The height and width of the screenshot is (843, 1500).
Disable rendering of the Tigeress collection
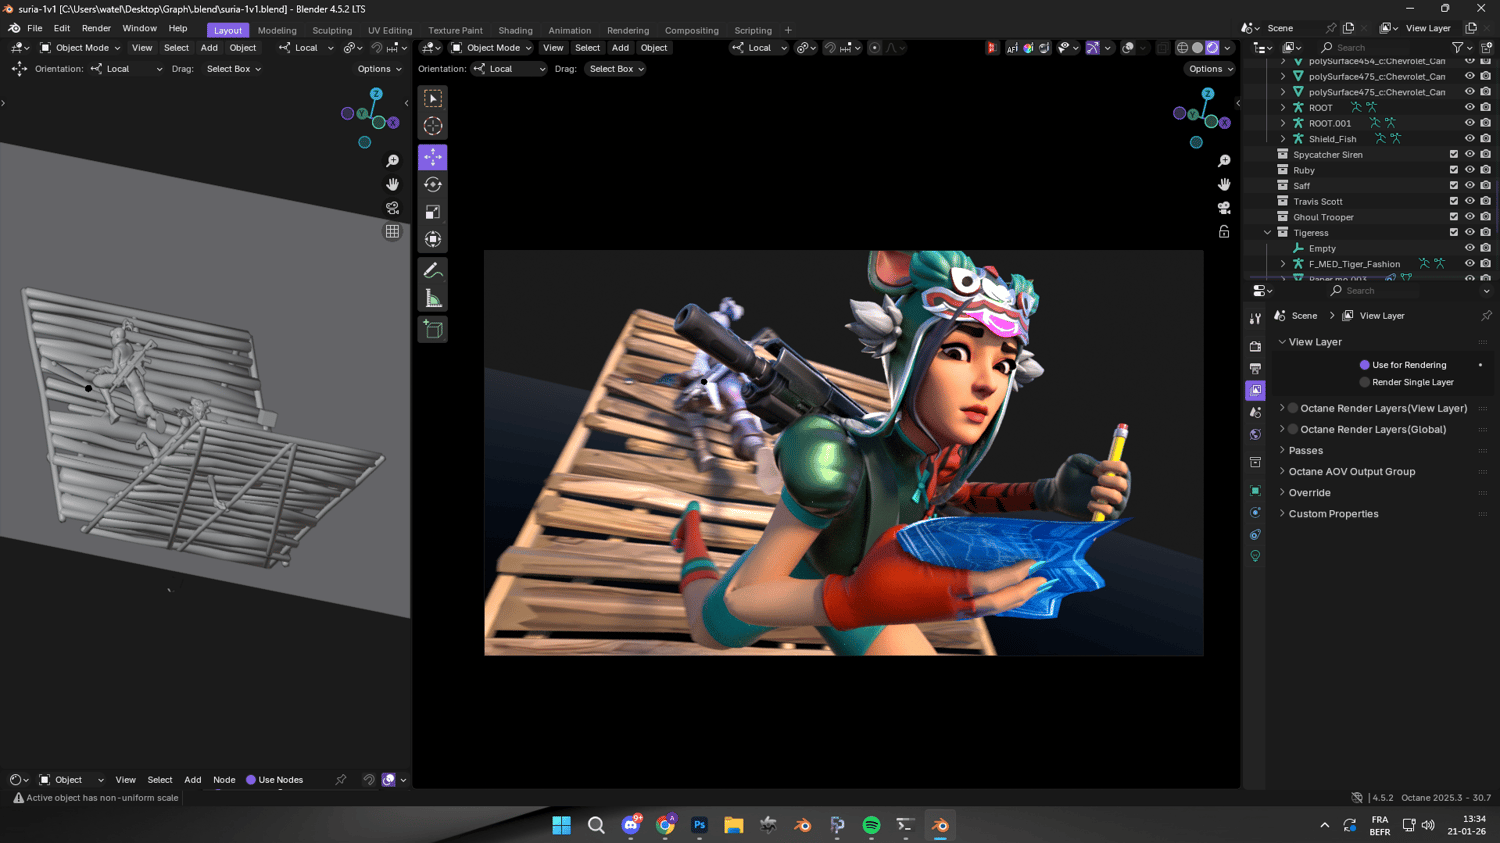point(1485,232)
